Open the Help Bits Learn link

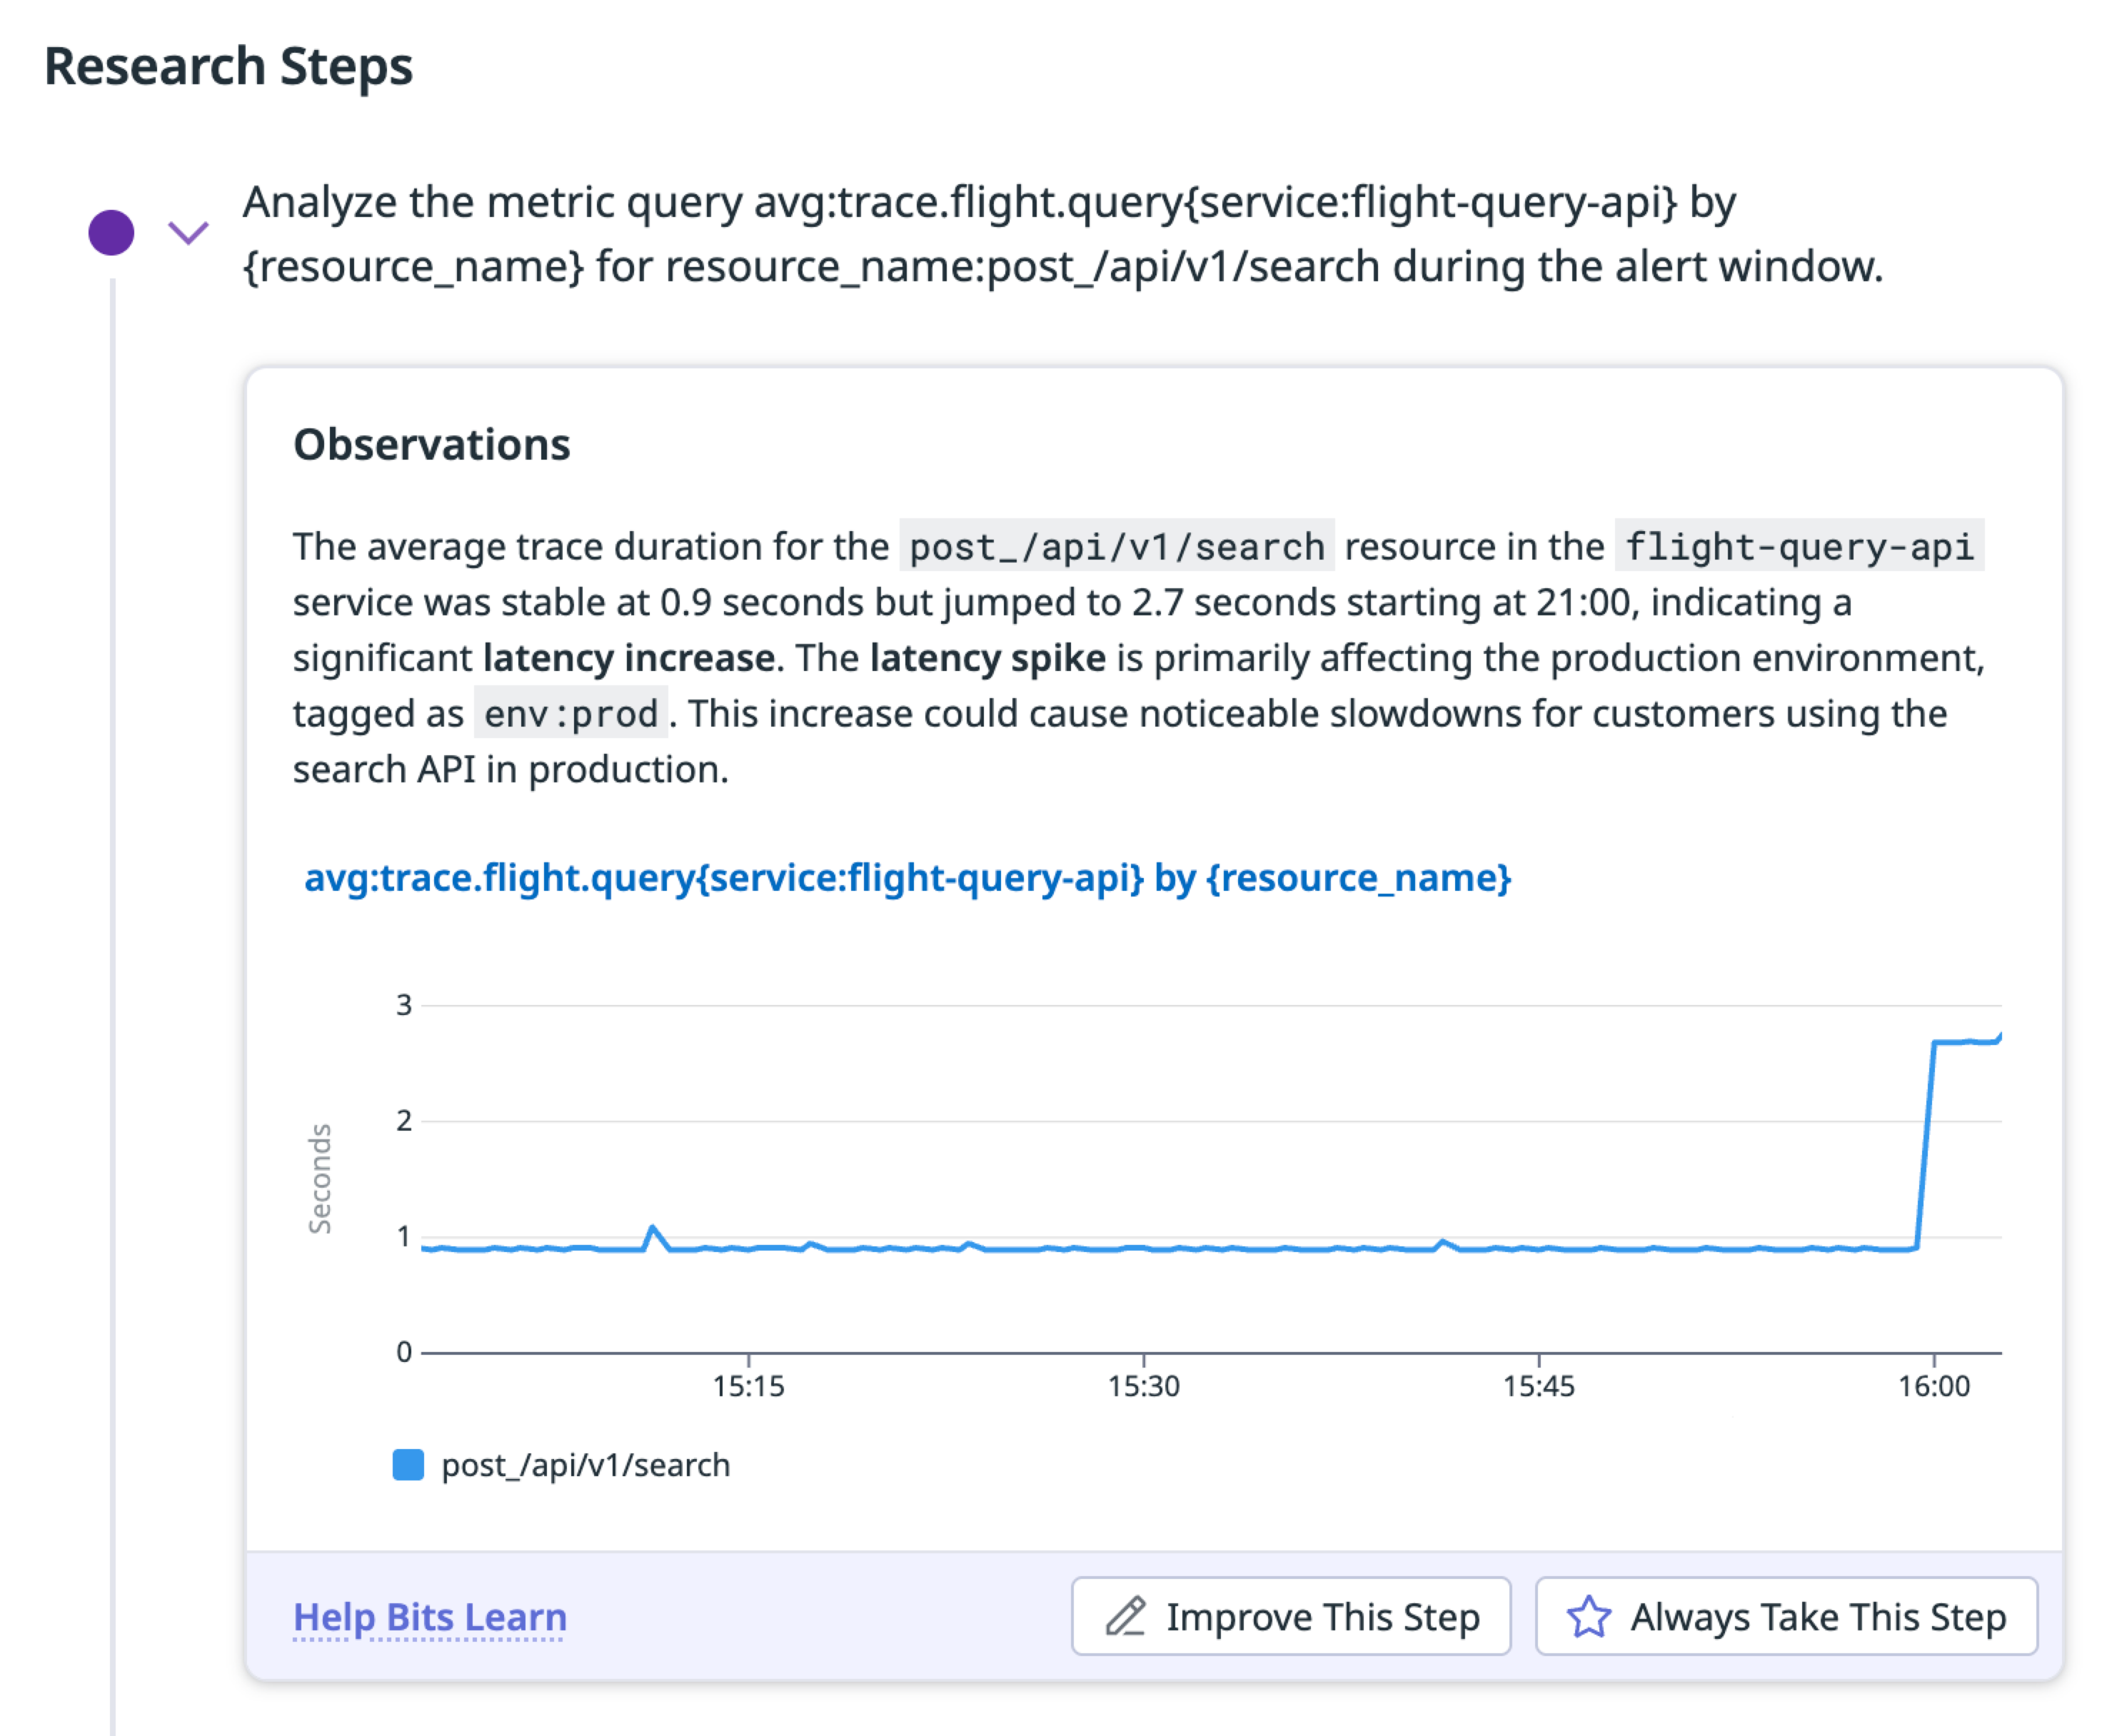pyautogui.click(x=430, y=1616)
